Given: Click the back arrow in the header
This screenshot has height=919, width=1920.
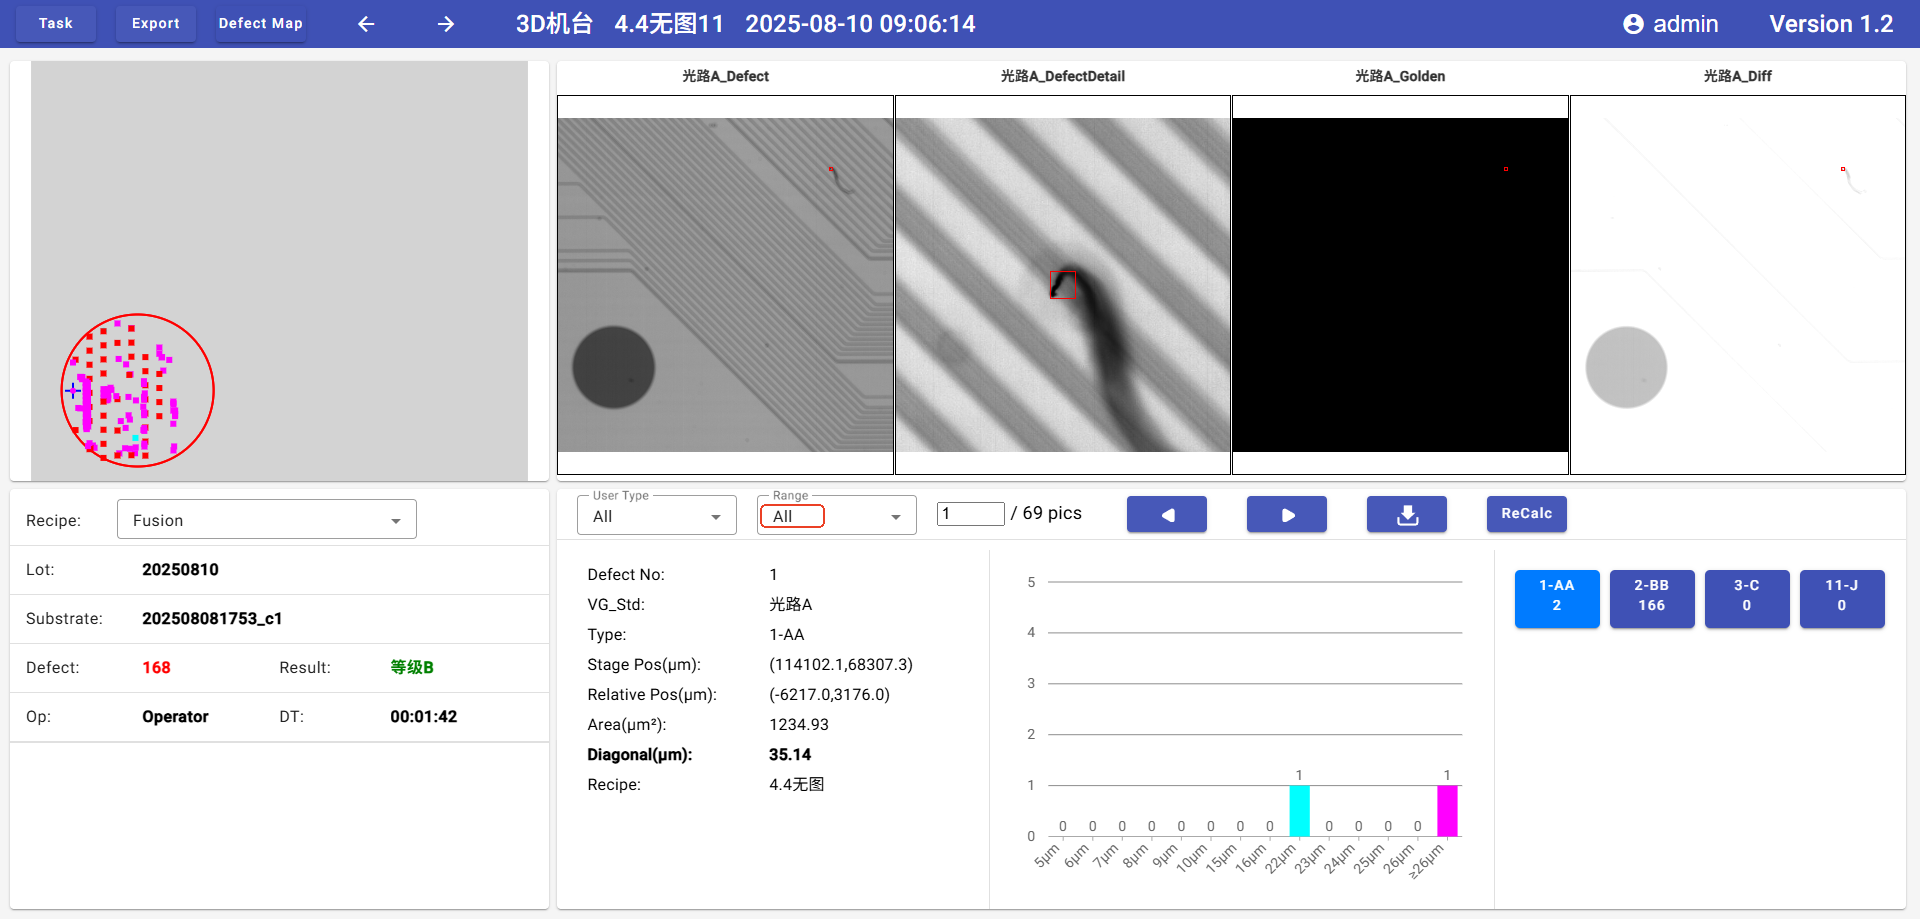Looking at the screenshot, I should pyautogui.click(x=366, y=24).
